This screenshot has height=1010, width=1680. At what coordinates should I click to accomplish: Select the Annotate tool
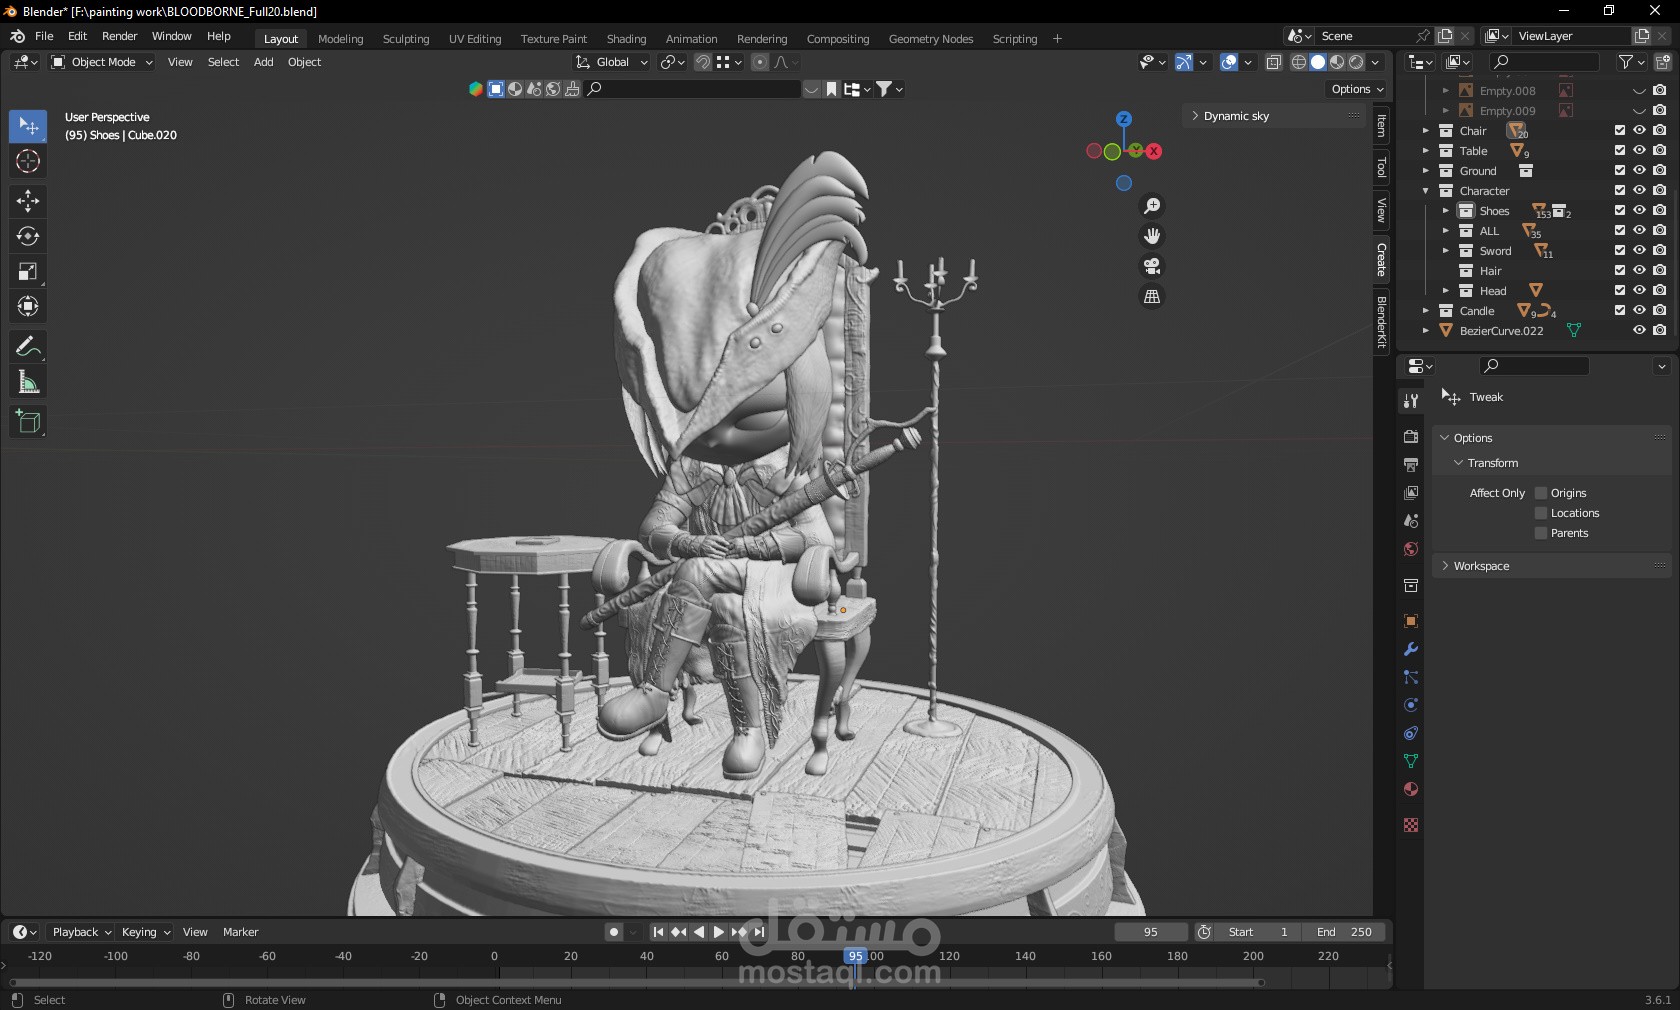(28, 347)
